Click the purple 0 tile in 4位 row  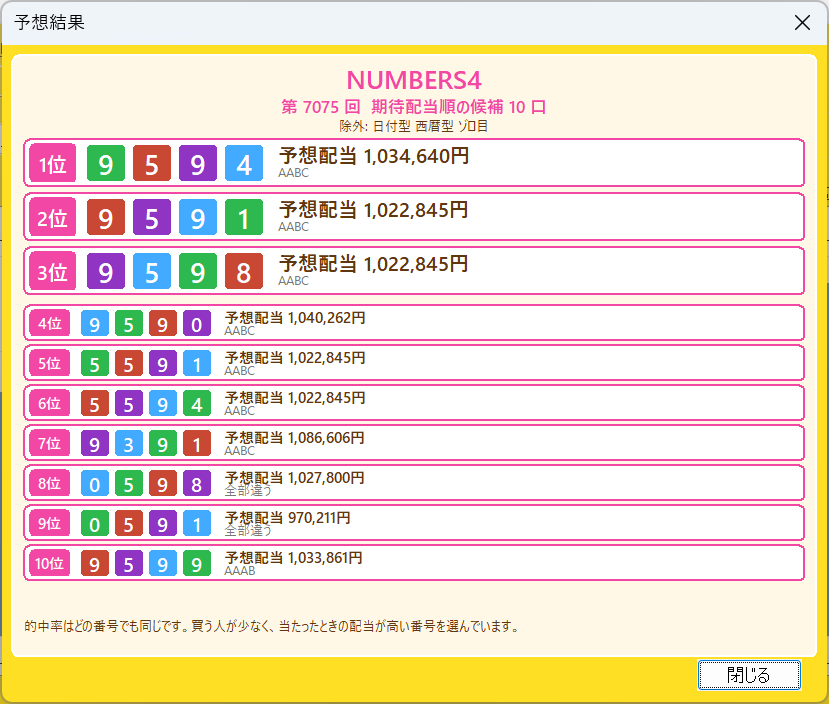click(x=197, y=323)
